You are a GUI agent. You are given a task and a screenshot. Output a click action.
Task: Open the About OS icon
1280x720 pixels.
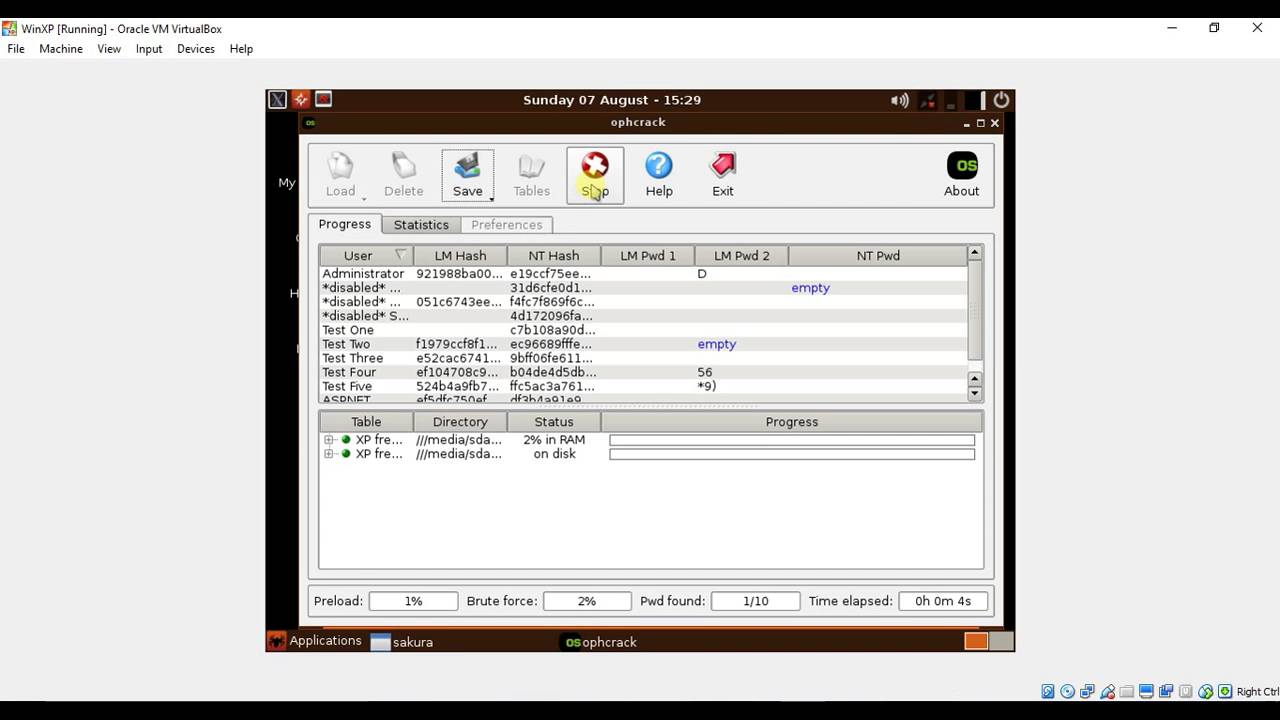coord(962,166)
